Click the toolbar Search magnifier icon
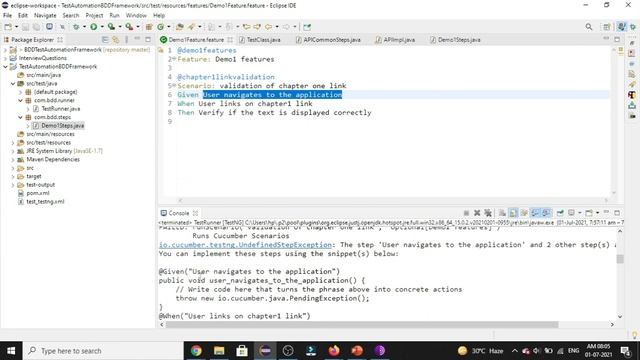 [x=589, y=27]
